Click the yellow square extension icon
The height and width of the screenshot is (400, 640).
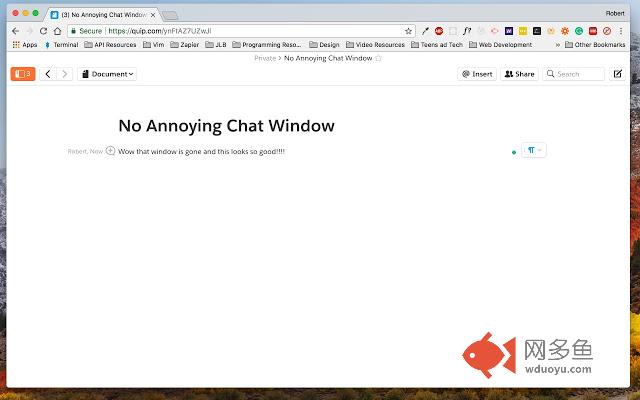(x=522, y=31)
